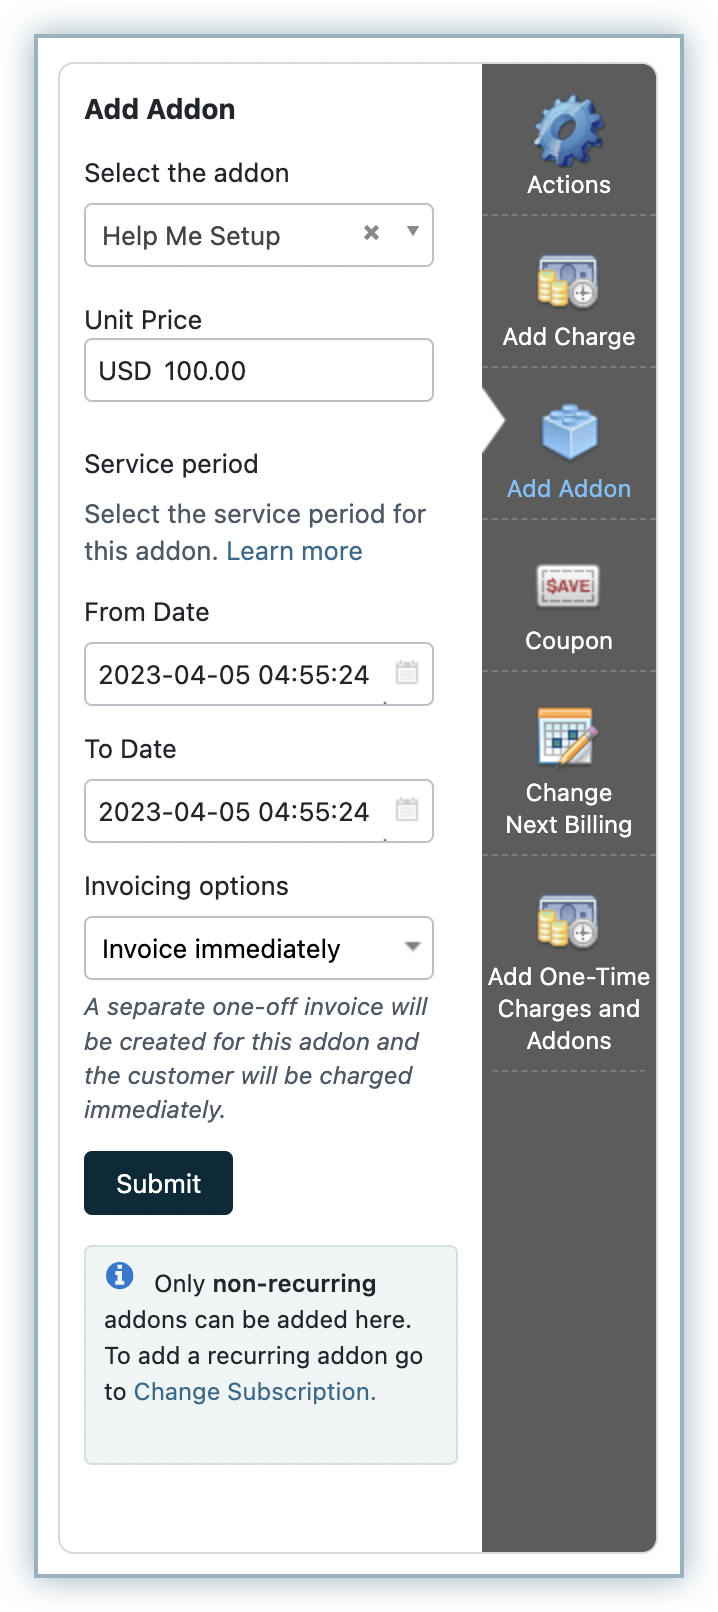Open the Coupon SAVE icon

(568, 586)
